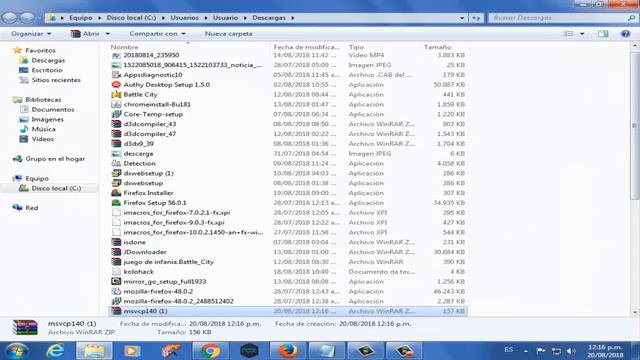Select the kolohack text document
The height and width of the screenshot is (360, 640).
pos(138,271)
